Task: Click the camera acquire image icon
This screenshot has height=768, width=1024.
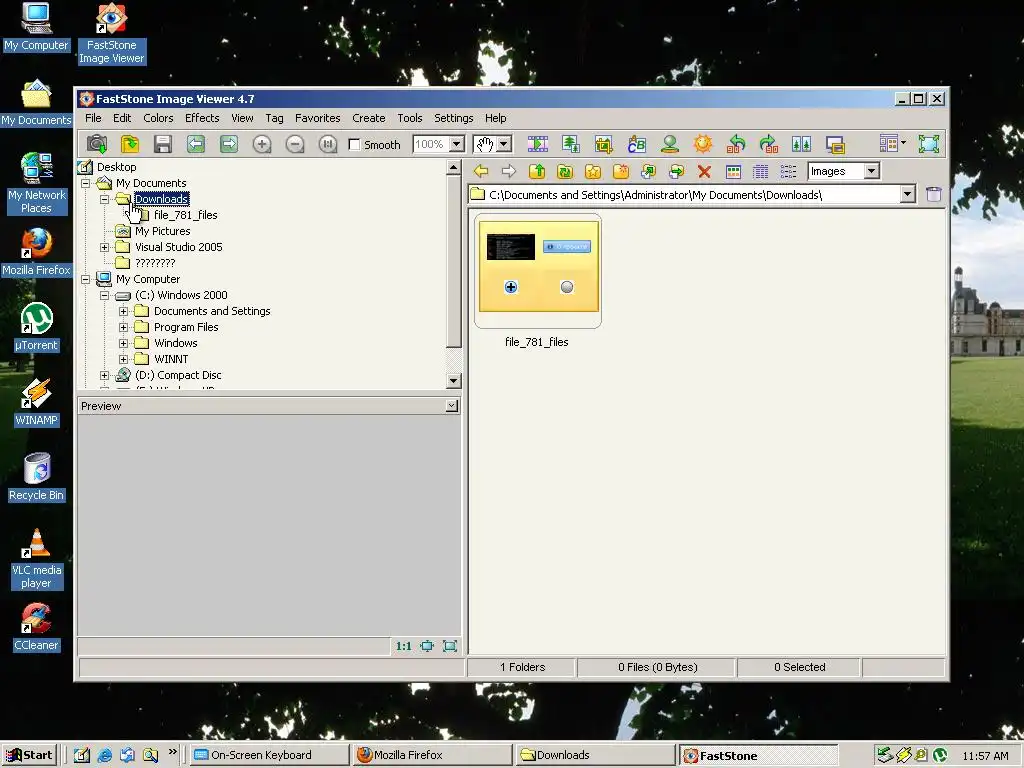Action: [x=97, y=144]
